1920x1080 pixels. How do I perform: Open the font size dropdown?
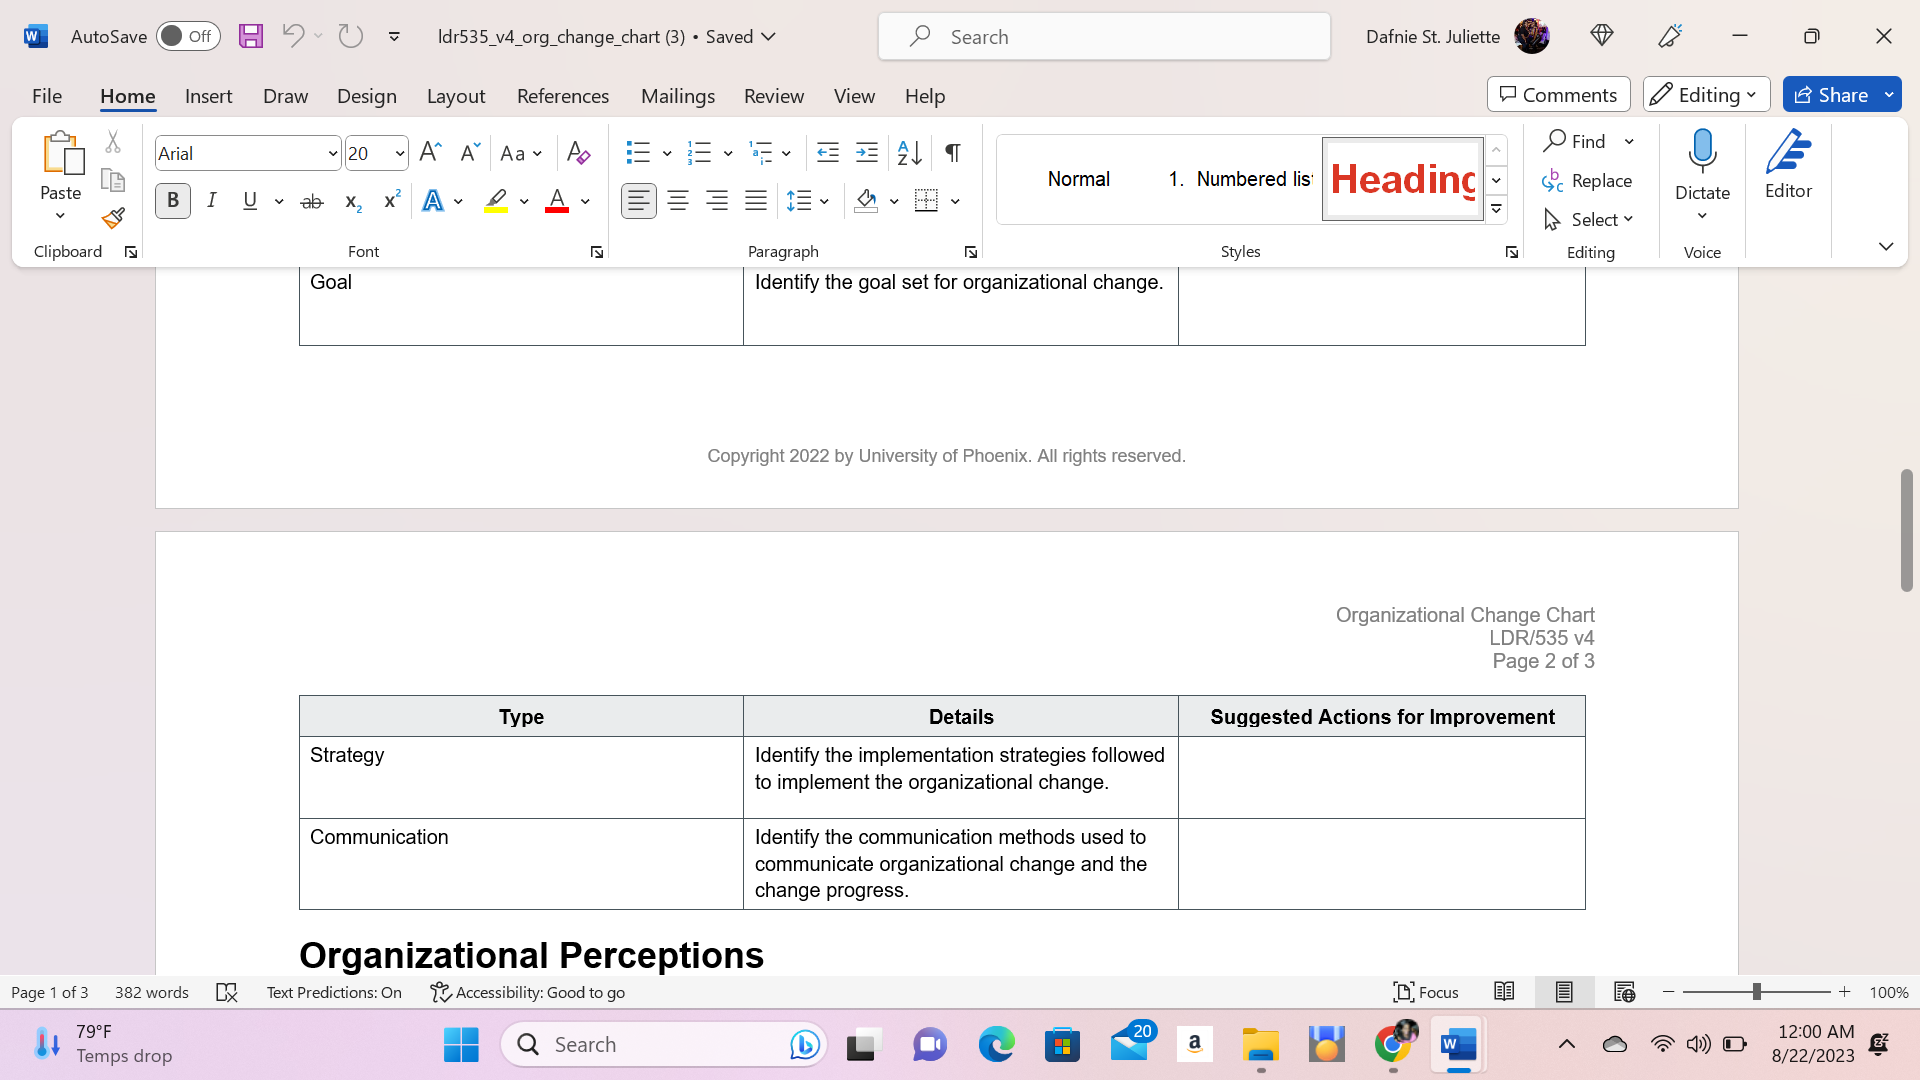(399, 153)
